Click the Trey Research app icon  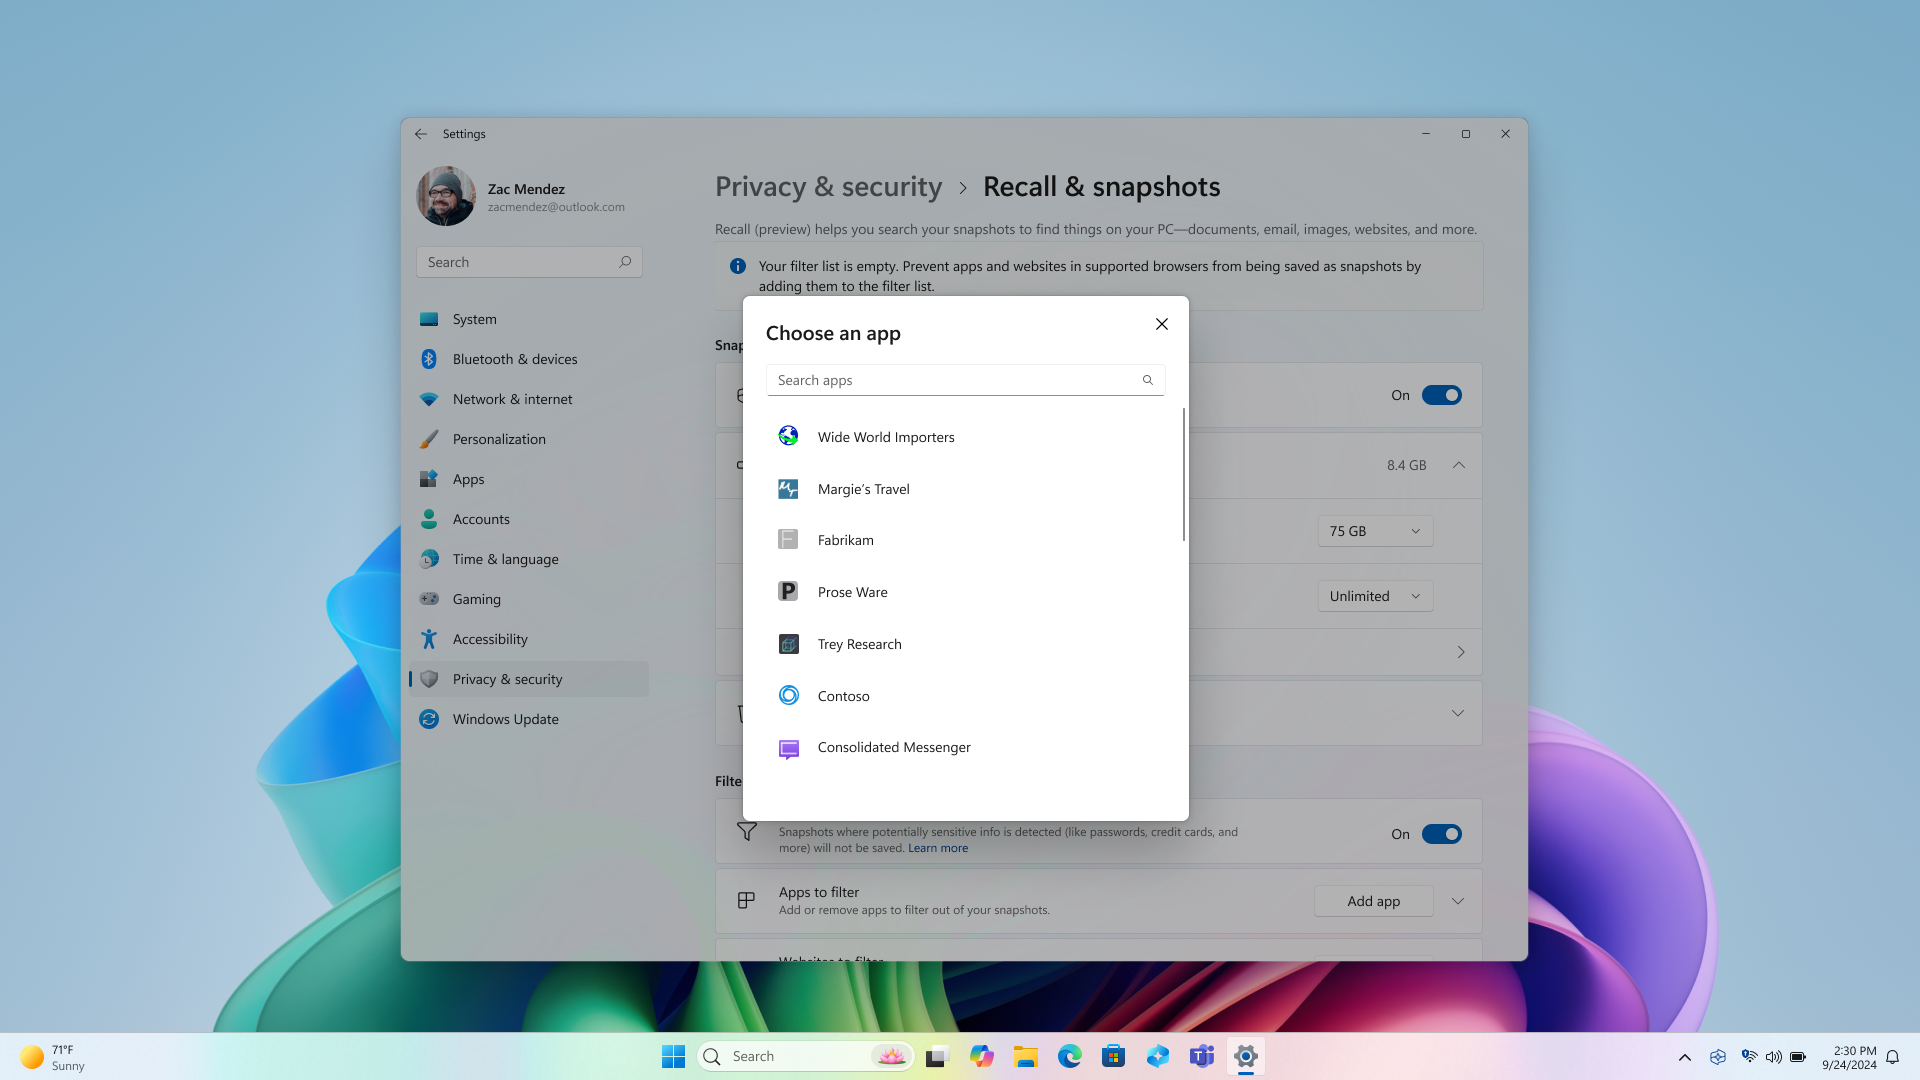(789, 644)
